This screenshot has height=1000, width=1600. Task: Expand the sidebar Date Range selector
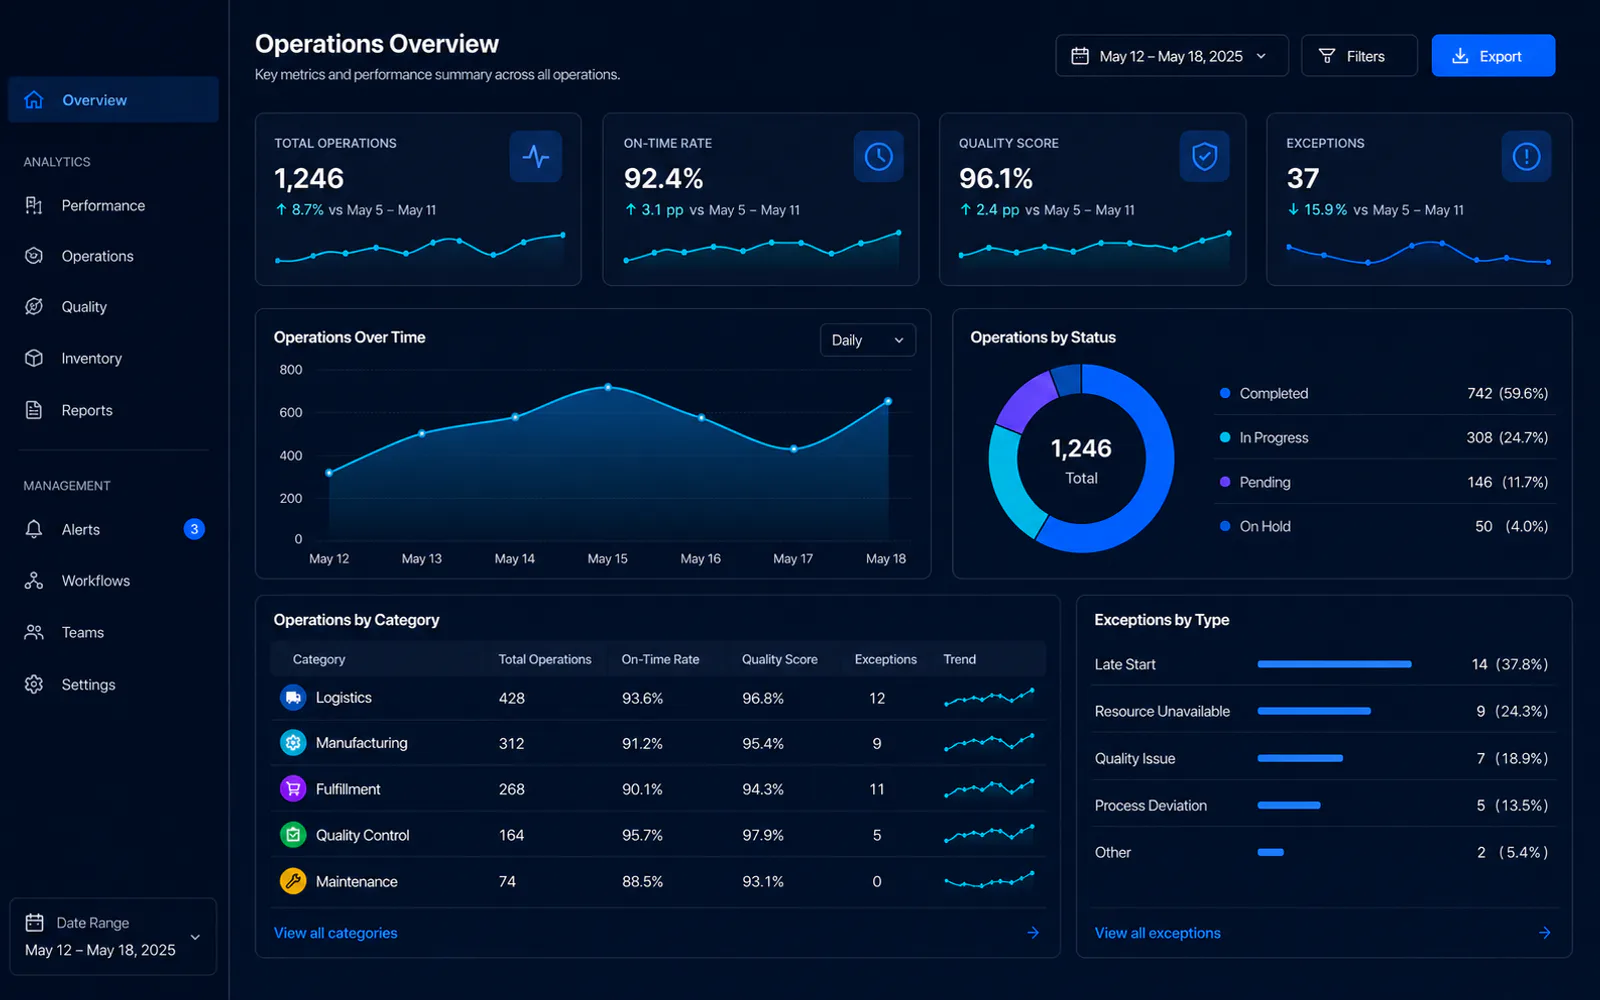click(x=113, y=936)
